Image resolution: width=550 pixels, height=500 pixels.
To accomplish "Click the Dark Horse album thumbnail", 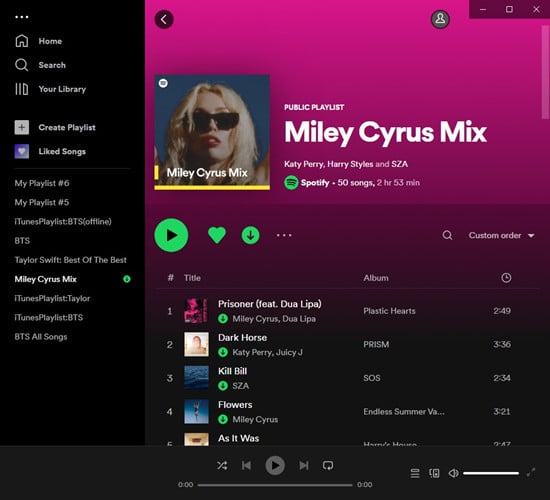I will (196, 345).
